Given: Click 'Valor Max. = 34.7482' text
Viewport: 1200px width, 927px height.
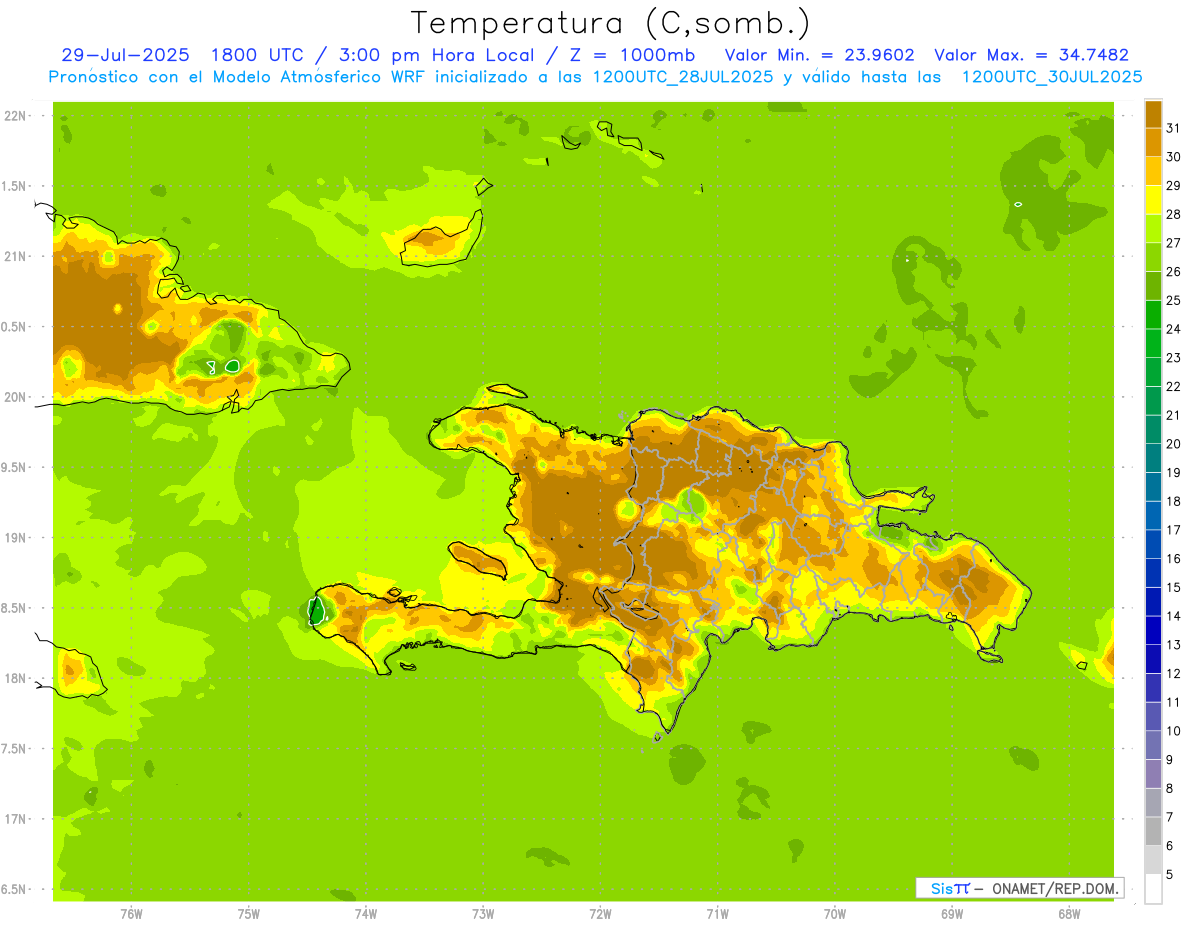Looking at the screenshot, I should (x=1031, y=55).
